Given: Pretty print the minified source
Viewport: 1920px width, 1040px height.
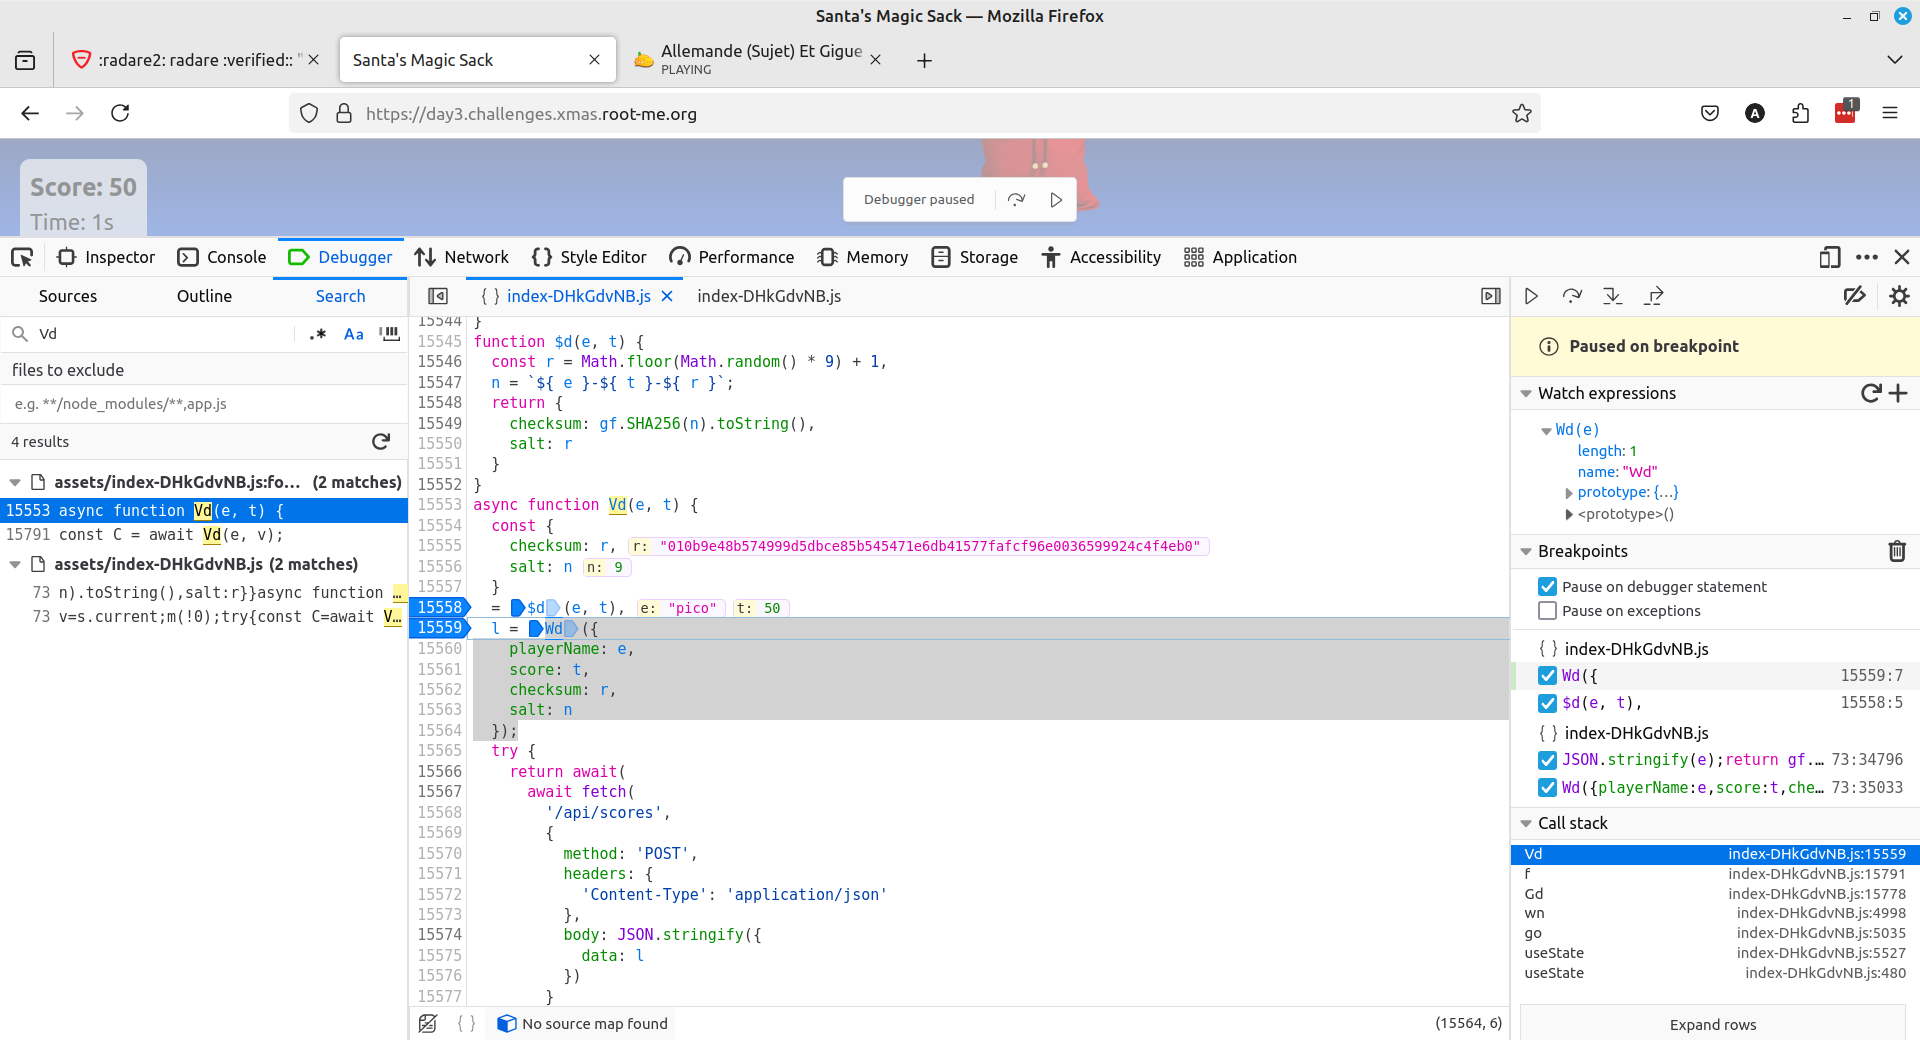Looking at the screenshot, I should (465, 1023).
